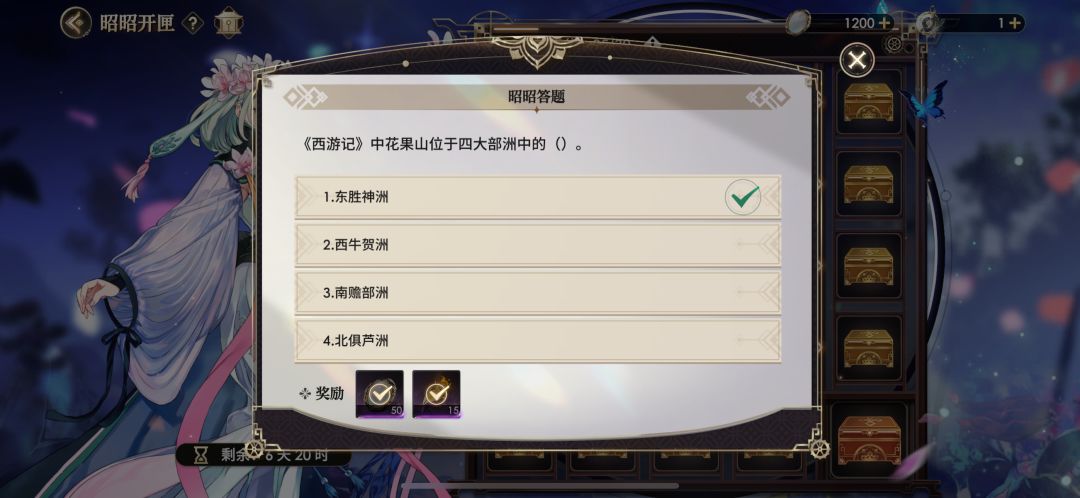Open the second golden treasure chest
1080x498 pixels.
(869, 184)
